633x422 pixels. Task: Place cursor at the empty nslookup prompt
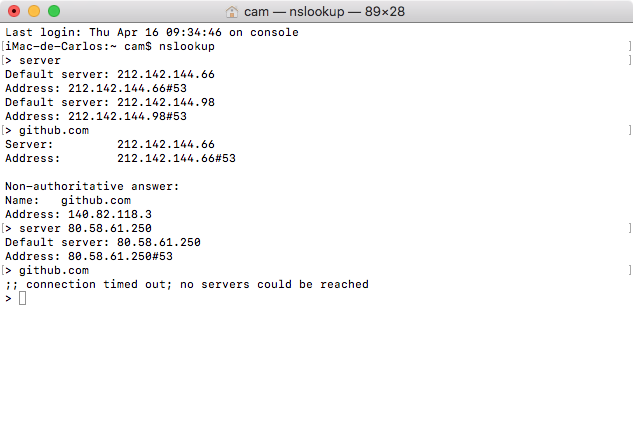[23, 298]
